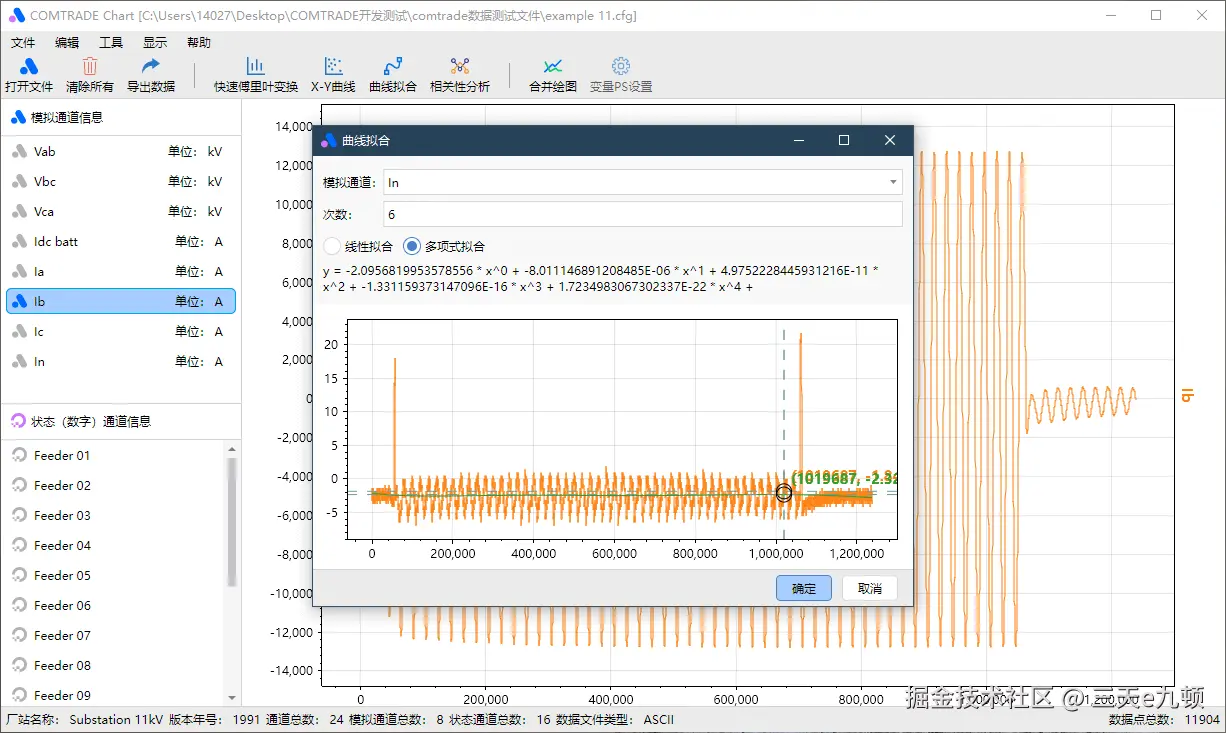The image size is (1226, 733).
Task: Click the 取消 button
Action: tap(870, 588)
